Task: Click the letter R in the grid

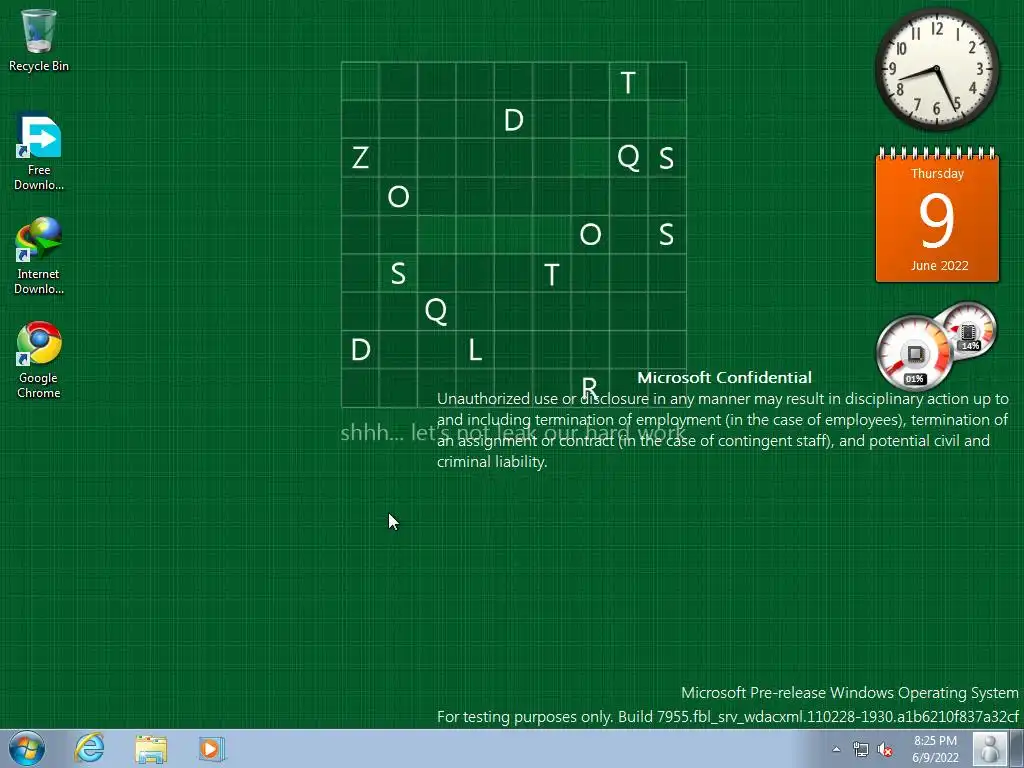Action: click(589, 387)
